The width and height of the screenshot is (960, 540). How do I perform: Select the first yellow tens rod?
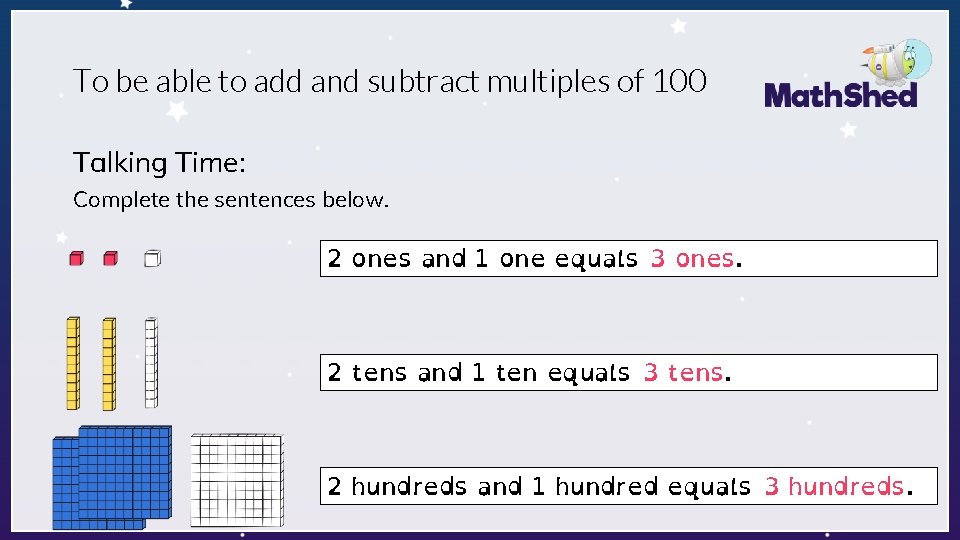73,363
